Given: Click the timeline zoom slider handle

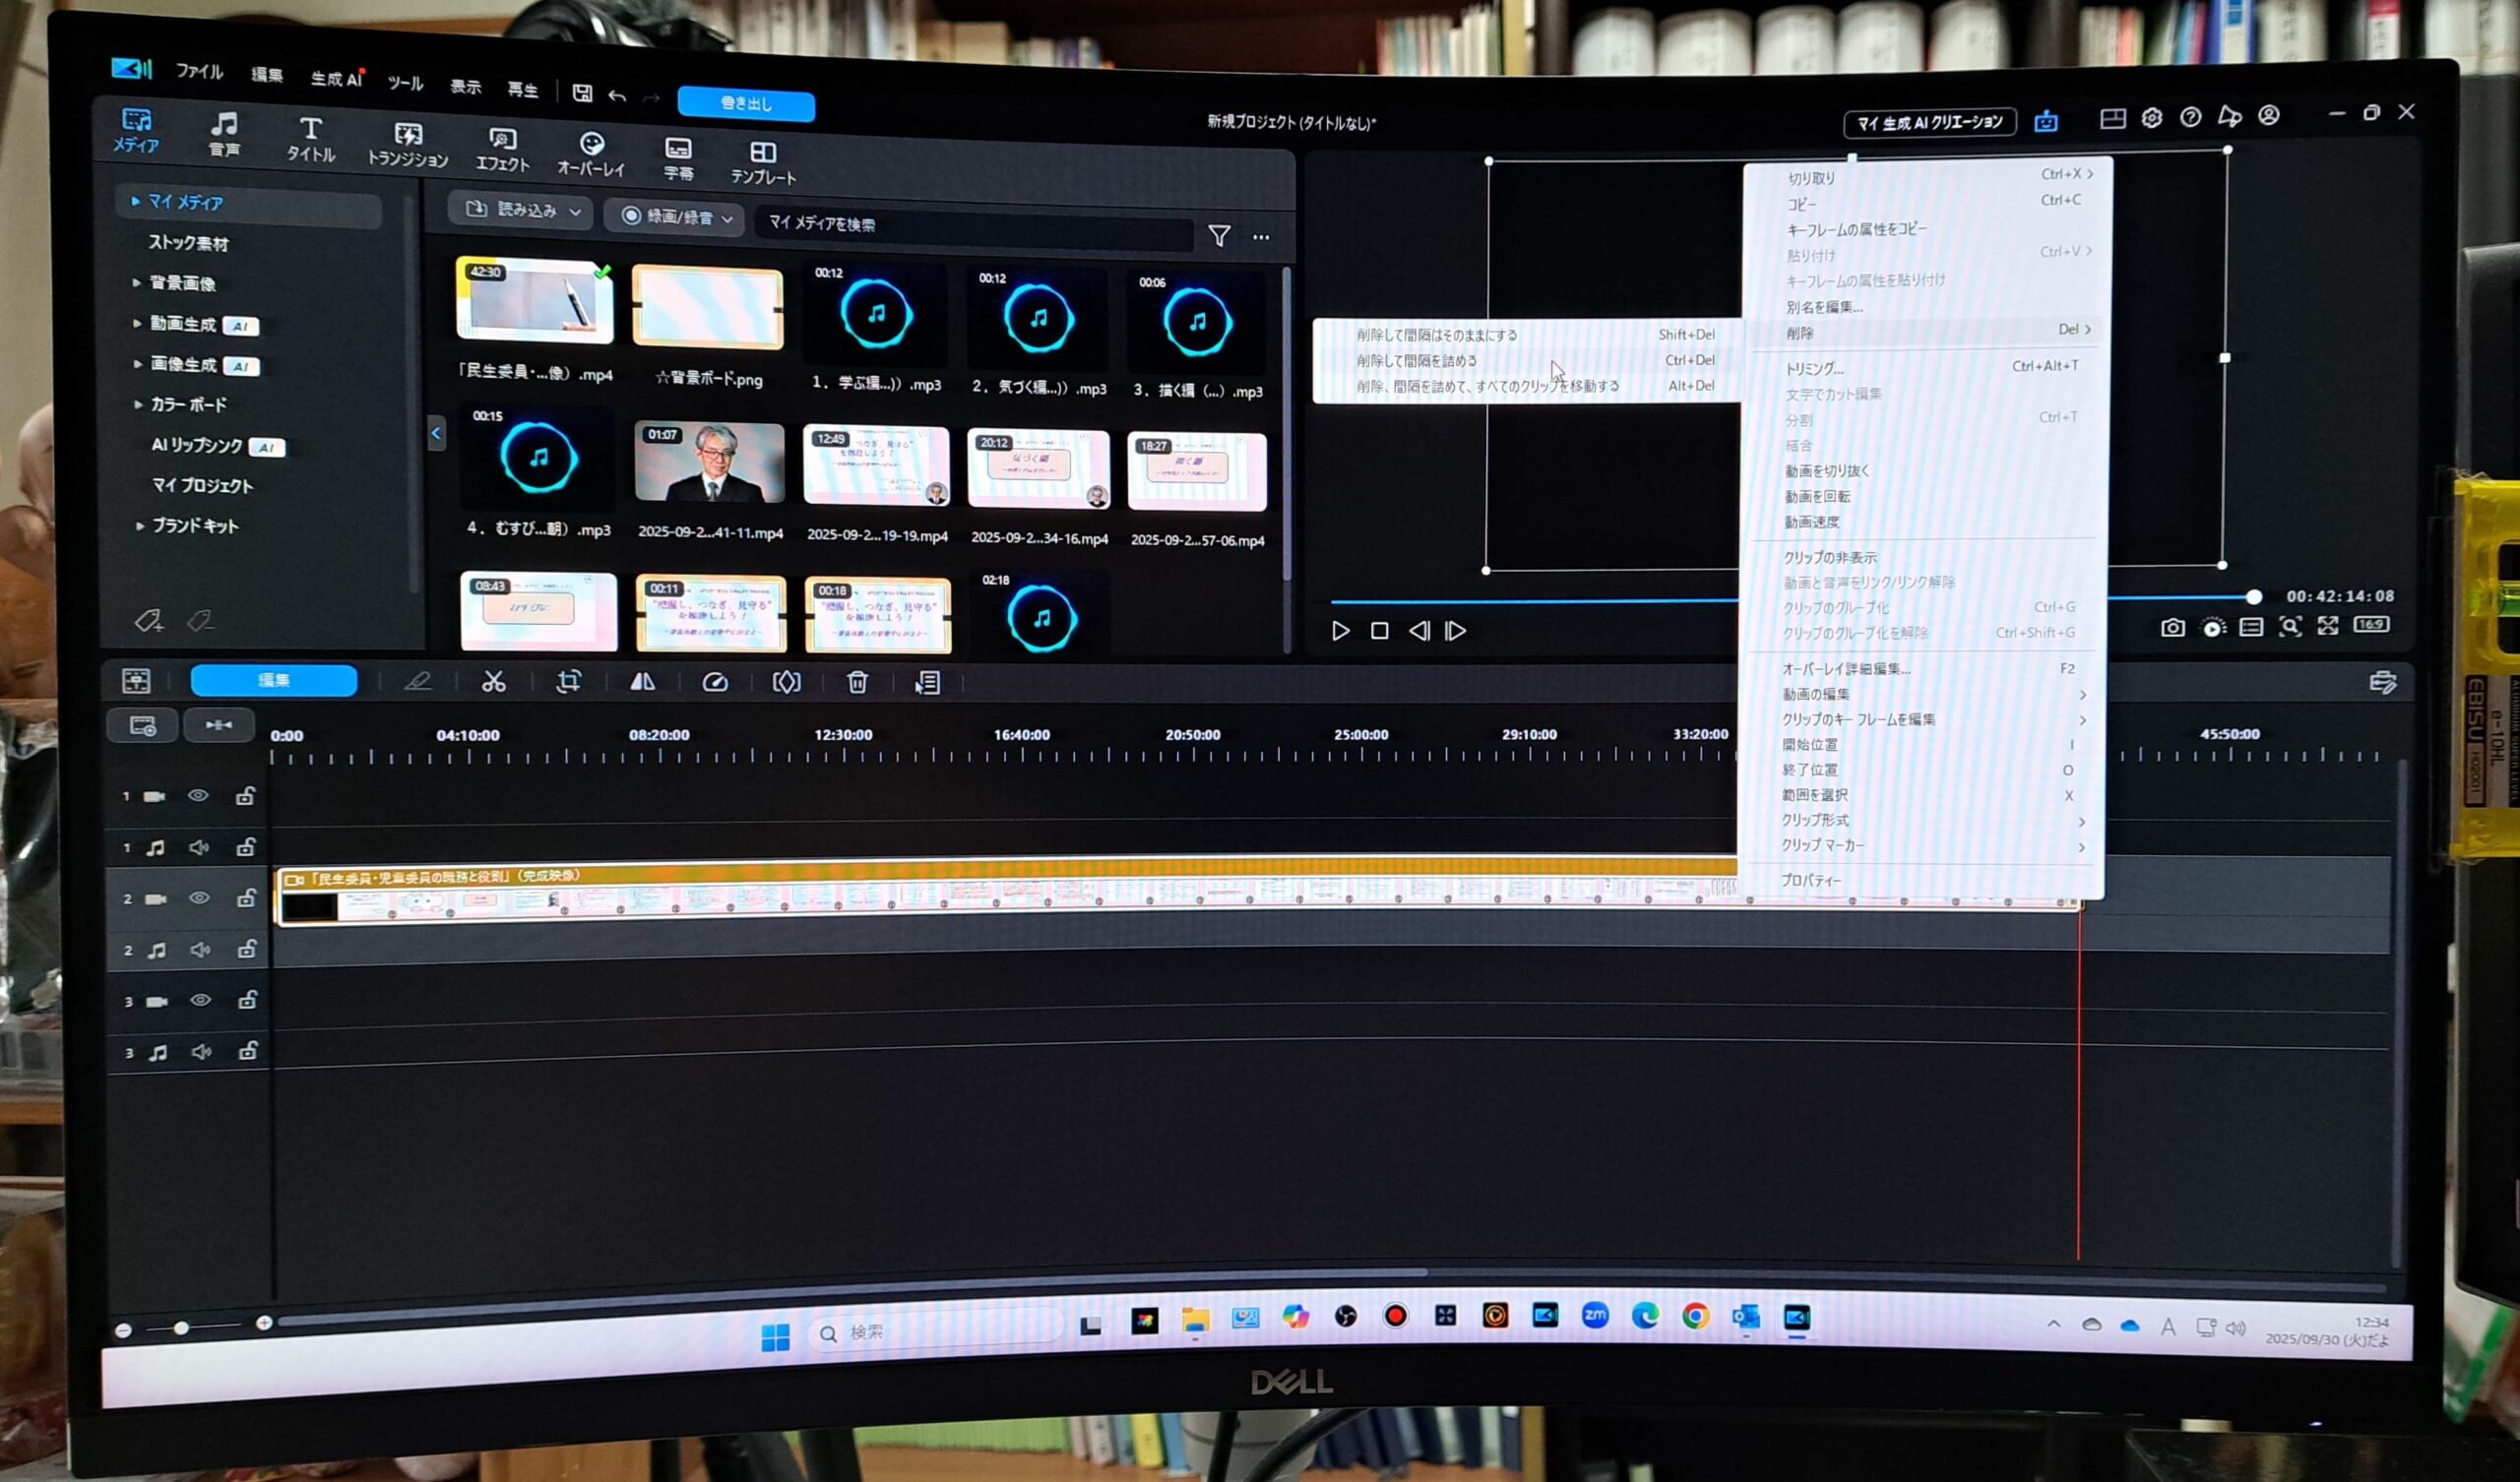Looking at the screenshot, I should point(181,1328).
